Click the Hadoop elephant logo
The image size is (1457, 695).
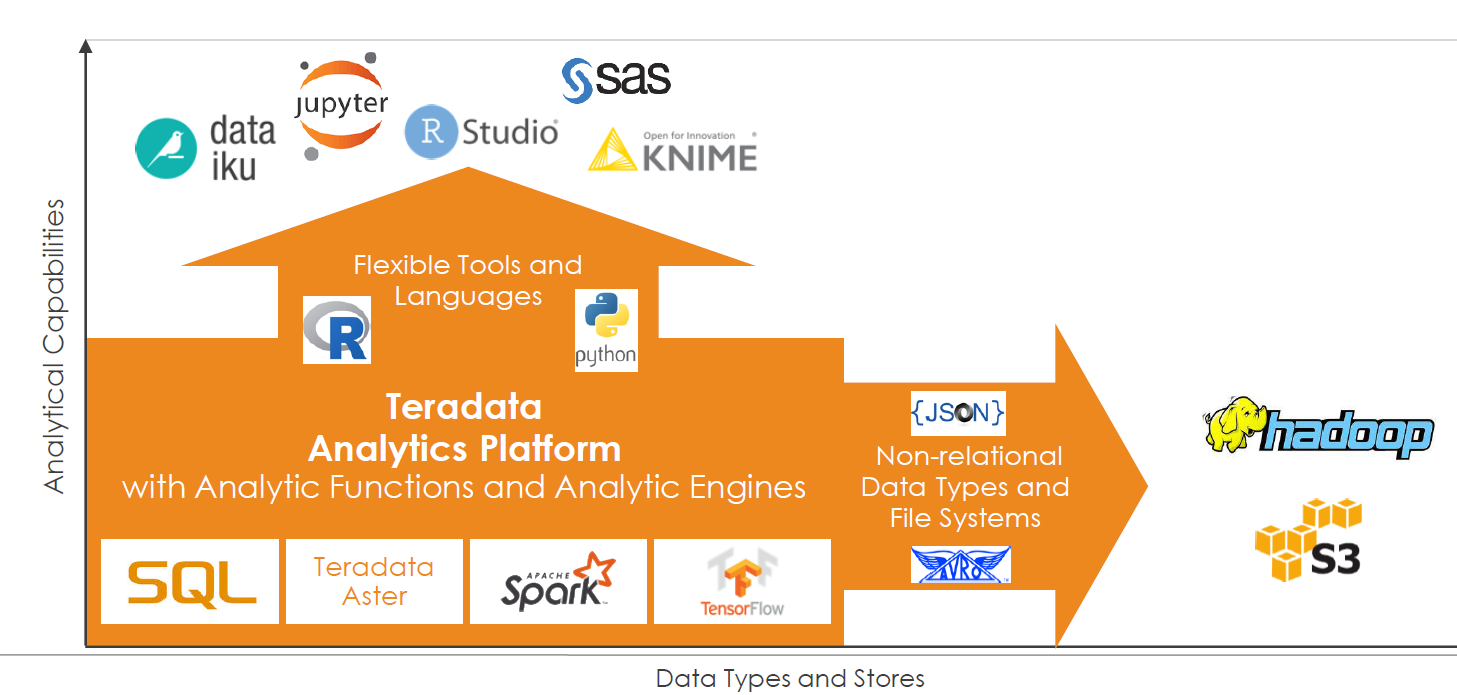tap(1318, 431)
